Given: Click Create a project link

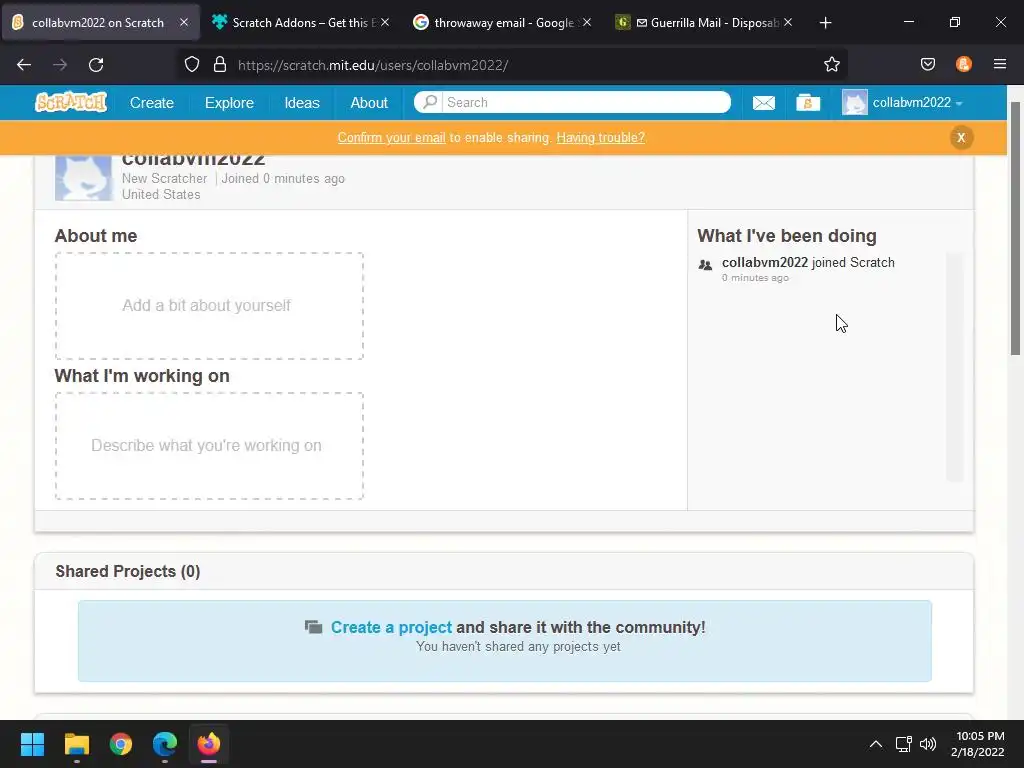Looking at the screenshot, I should (x=391, y=627).
